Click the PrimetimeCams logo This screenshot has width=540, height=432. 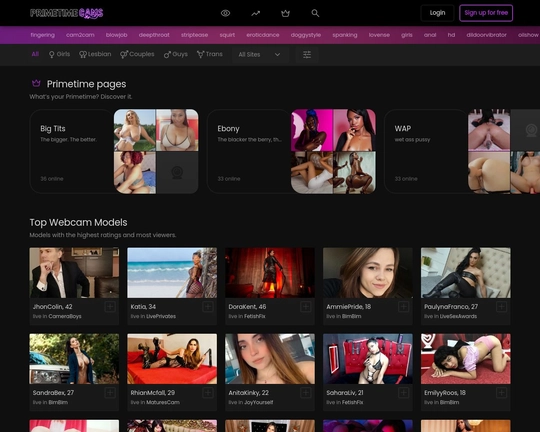click(66, 13)
